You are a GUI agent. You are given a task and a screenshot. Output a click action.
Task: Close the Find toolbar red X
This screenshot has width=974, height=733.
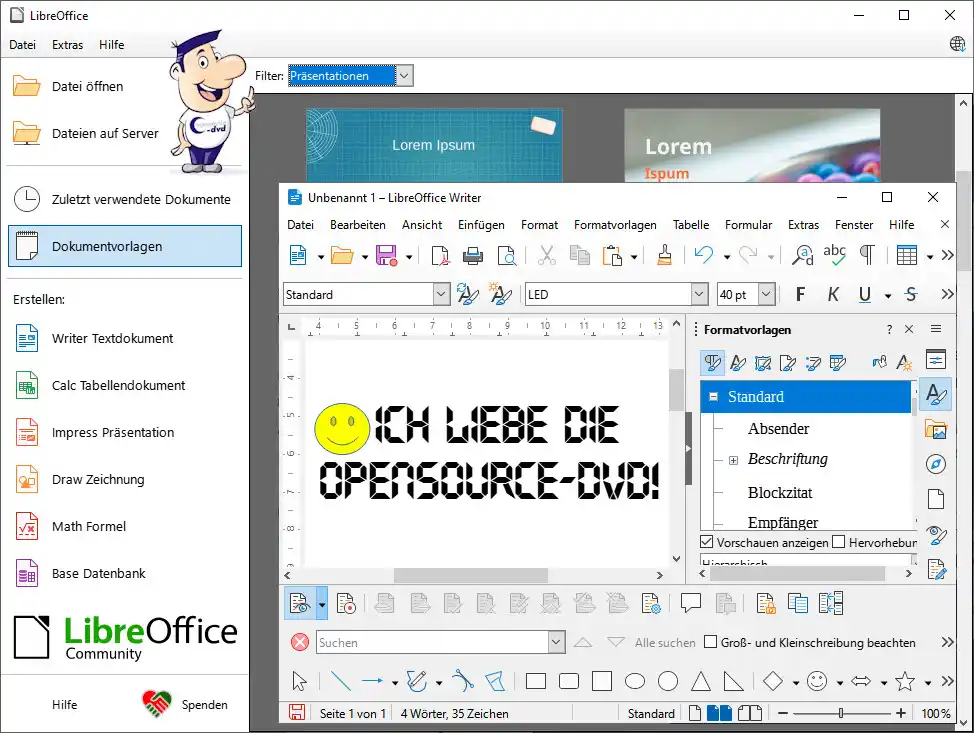pyautogui.click(x=299, y=642)
